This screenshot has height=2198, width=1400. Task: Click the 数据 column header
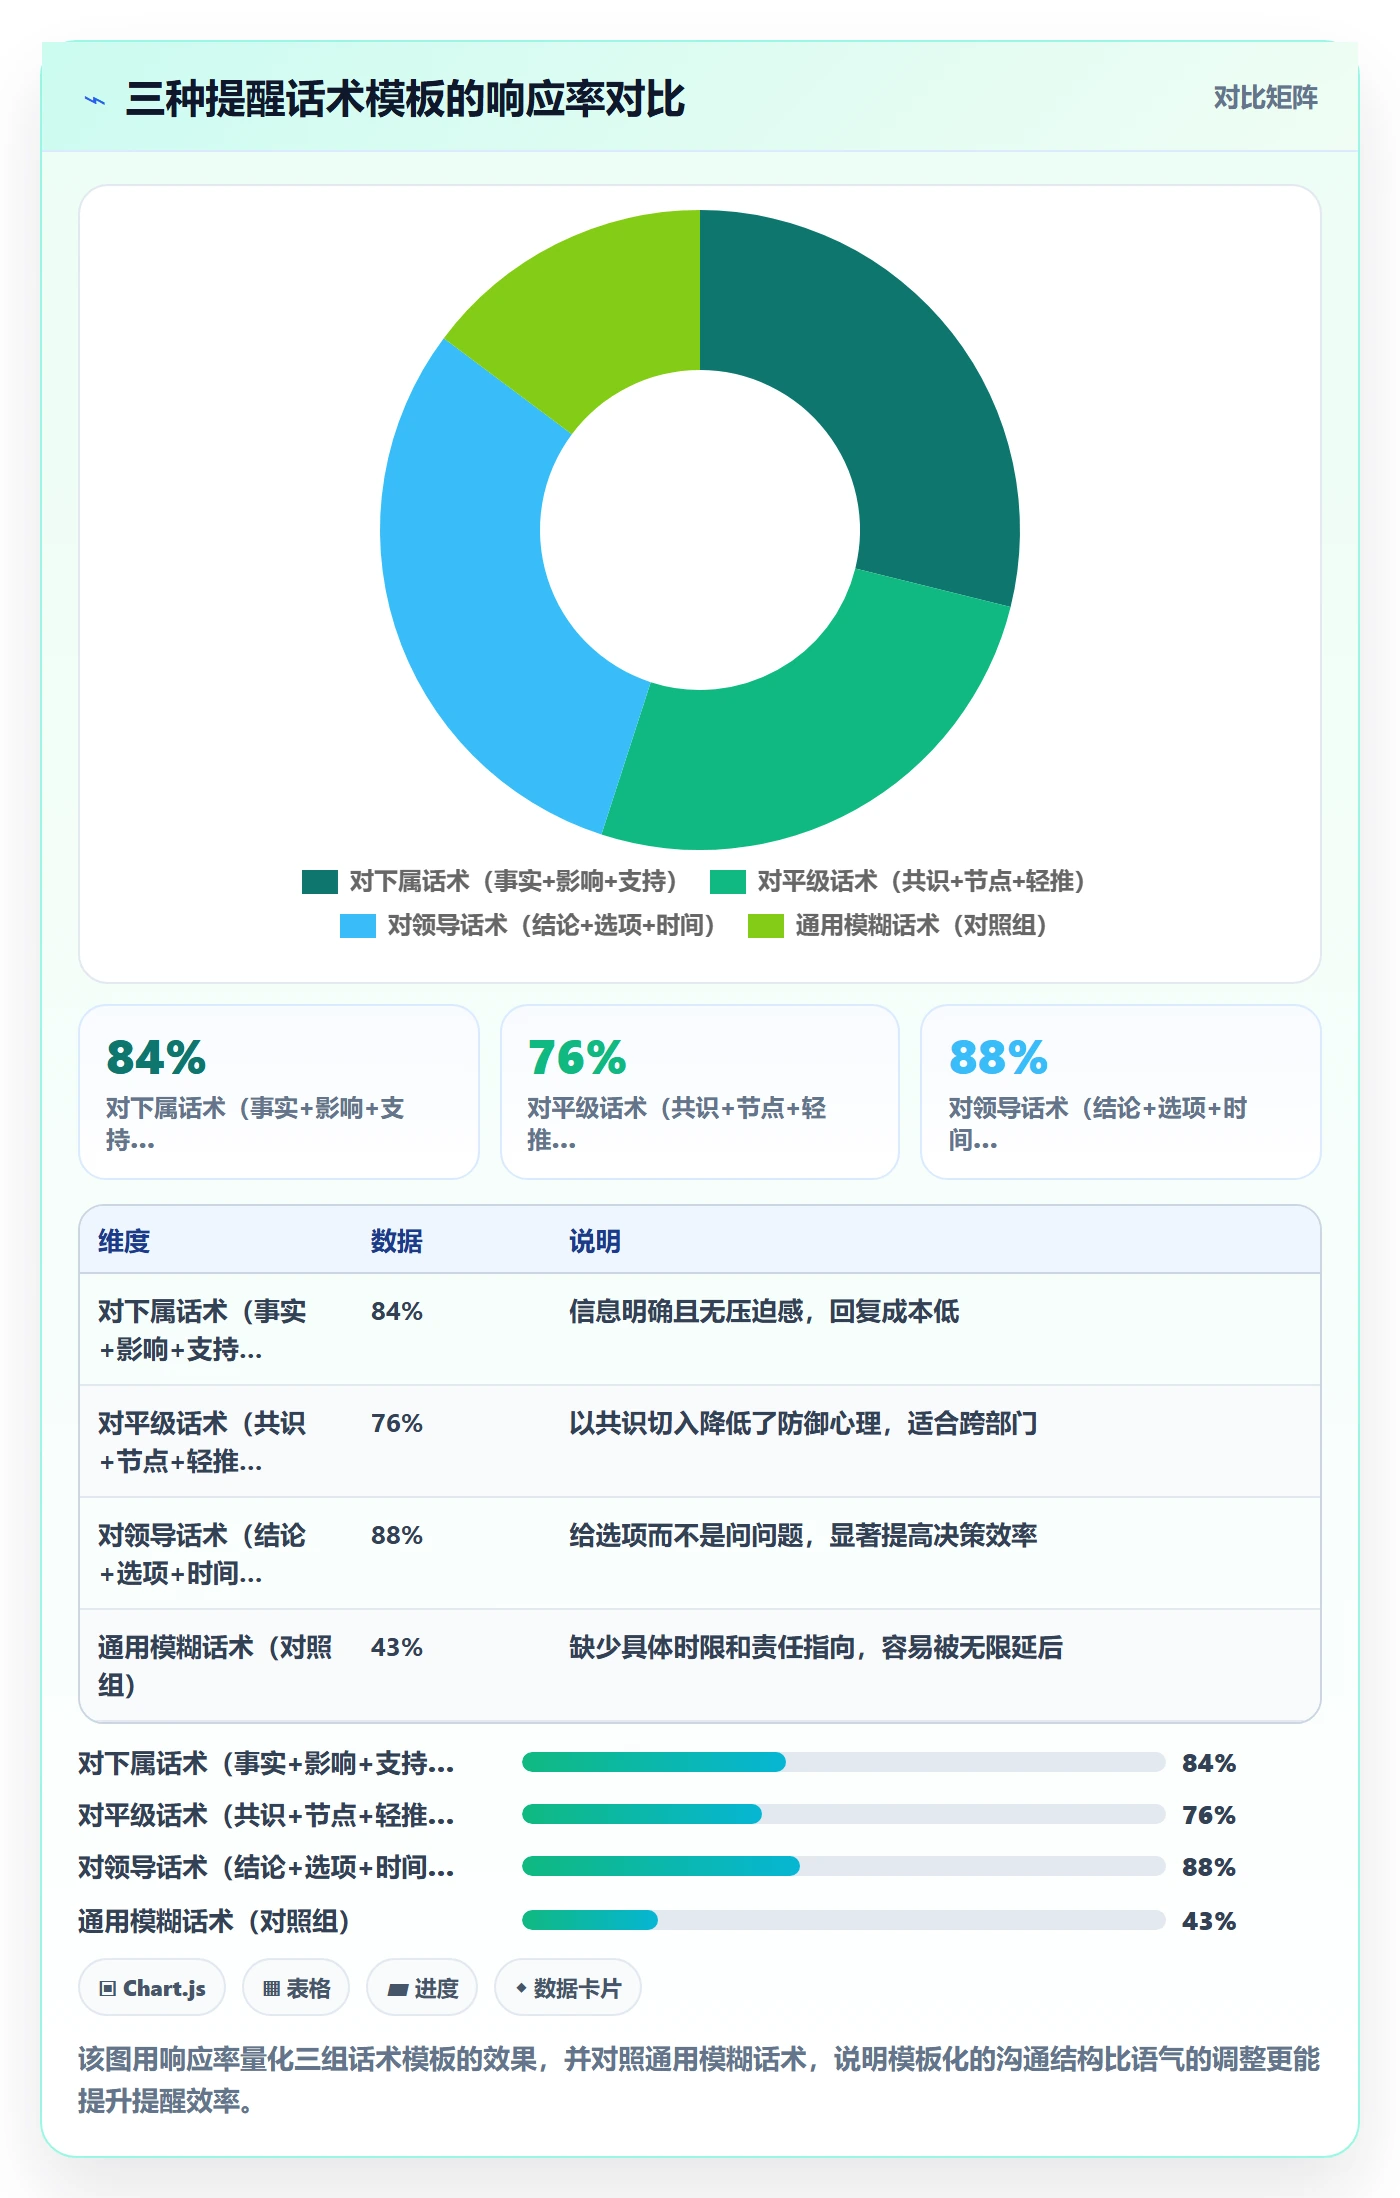click(x=397, y=1241)
